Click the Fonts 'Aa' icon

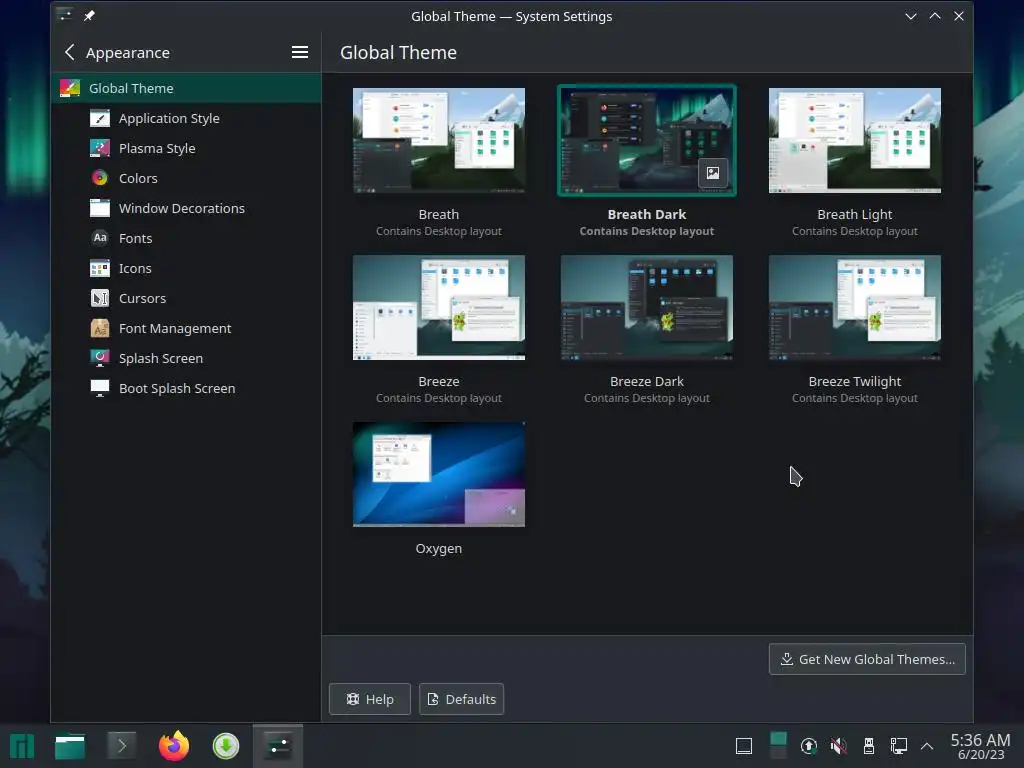[x=99, y=238]
